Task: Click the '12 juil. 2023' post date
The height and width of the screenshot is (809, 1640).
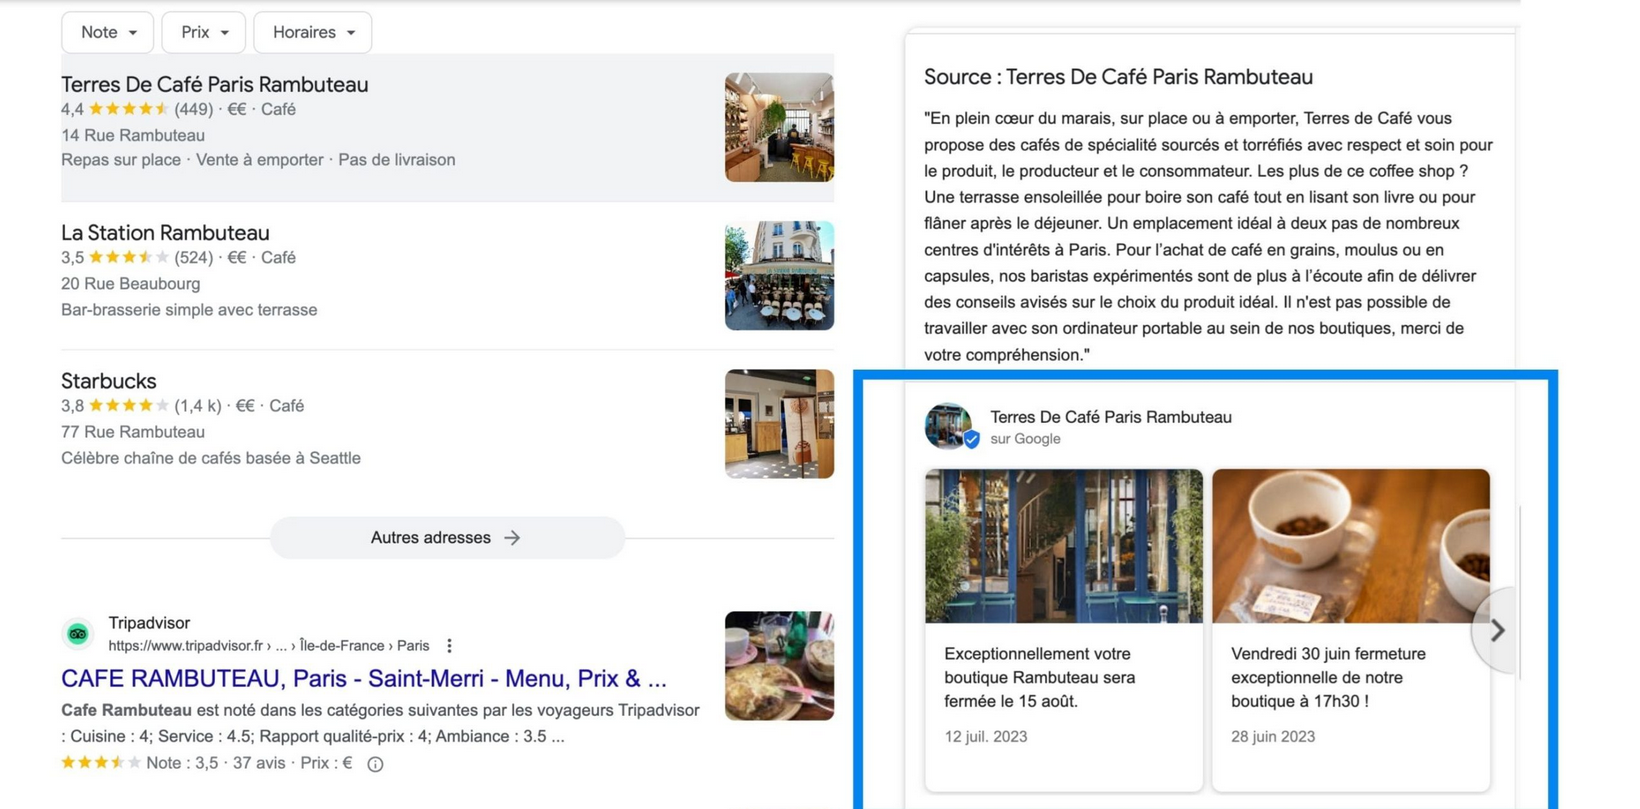Action: (x=985, y=736)
